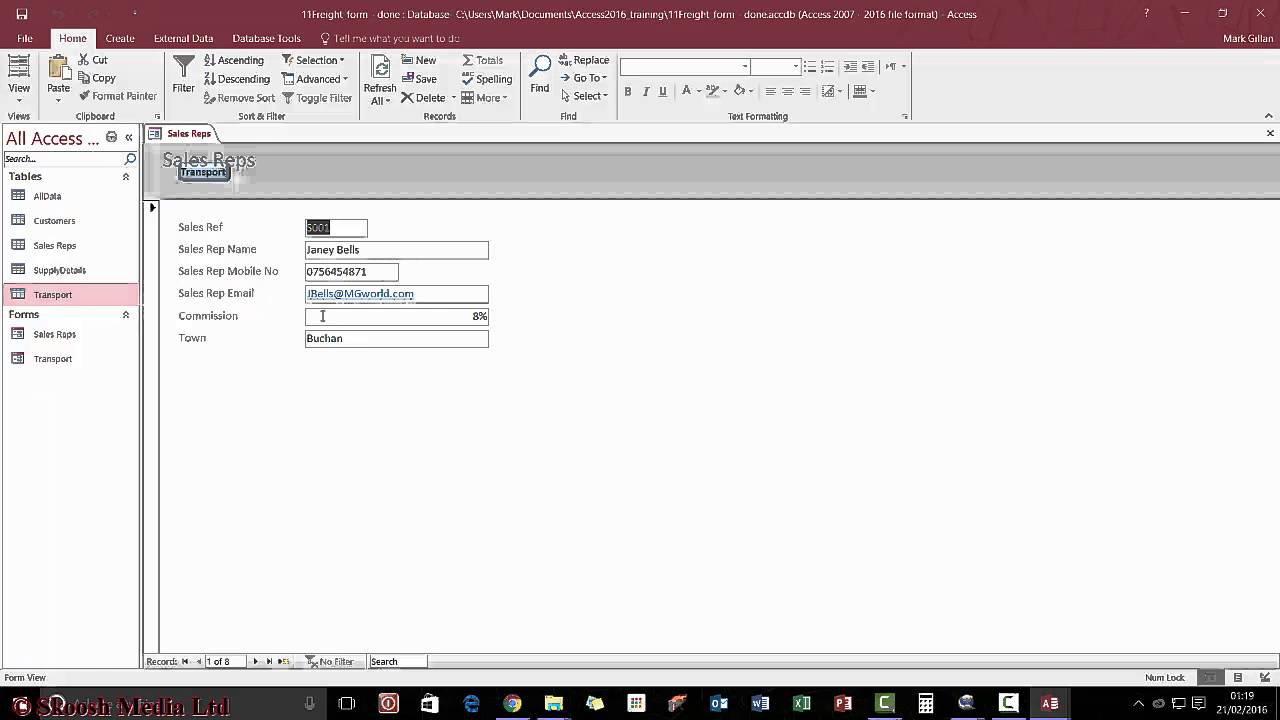1280x720 pixels.
Task: Click the Transport button on the form
Action: (x=203, y=172)
